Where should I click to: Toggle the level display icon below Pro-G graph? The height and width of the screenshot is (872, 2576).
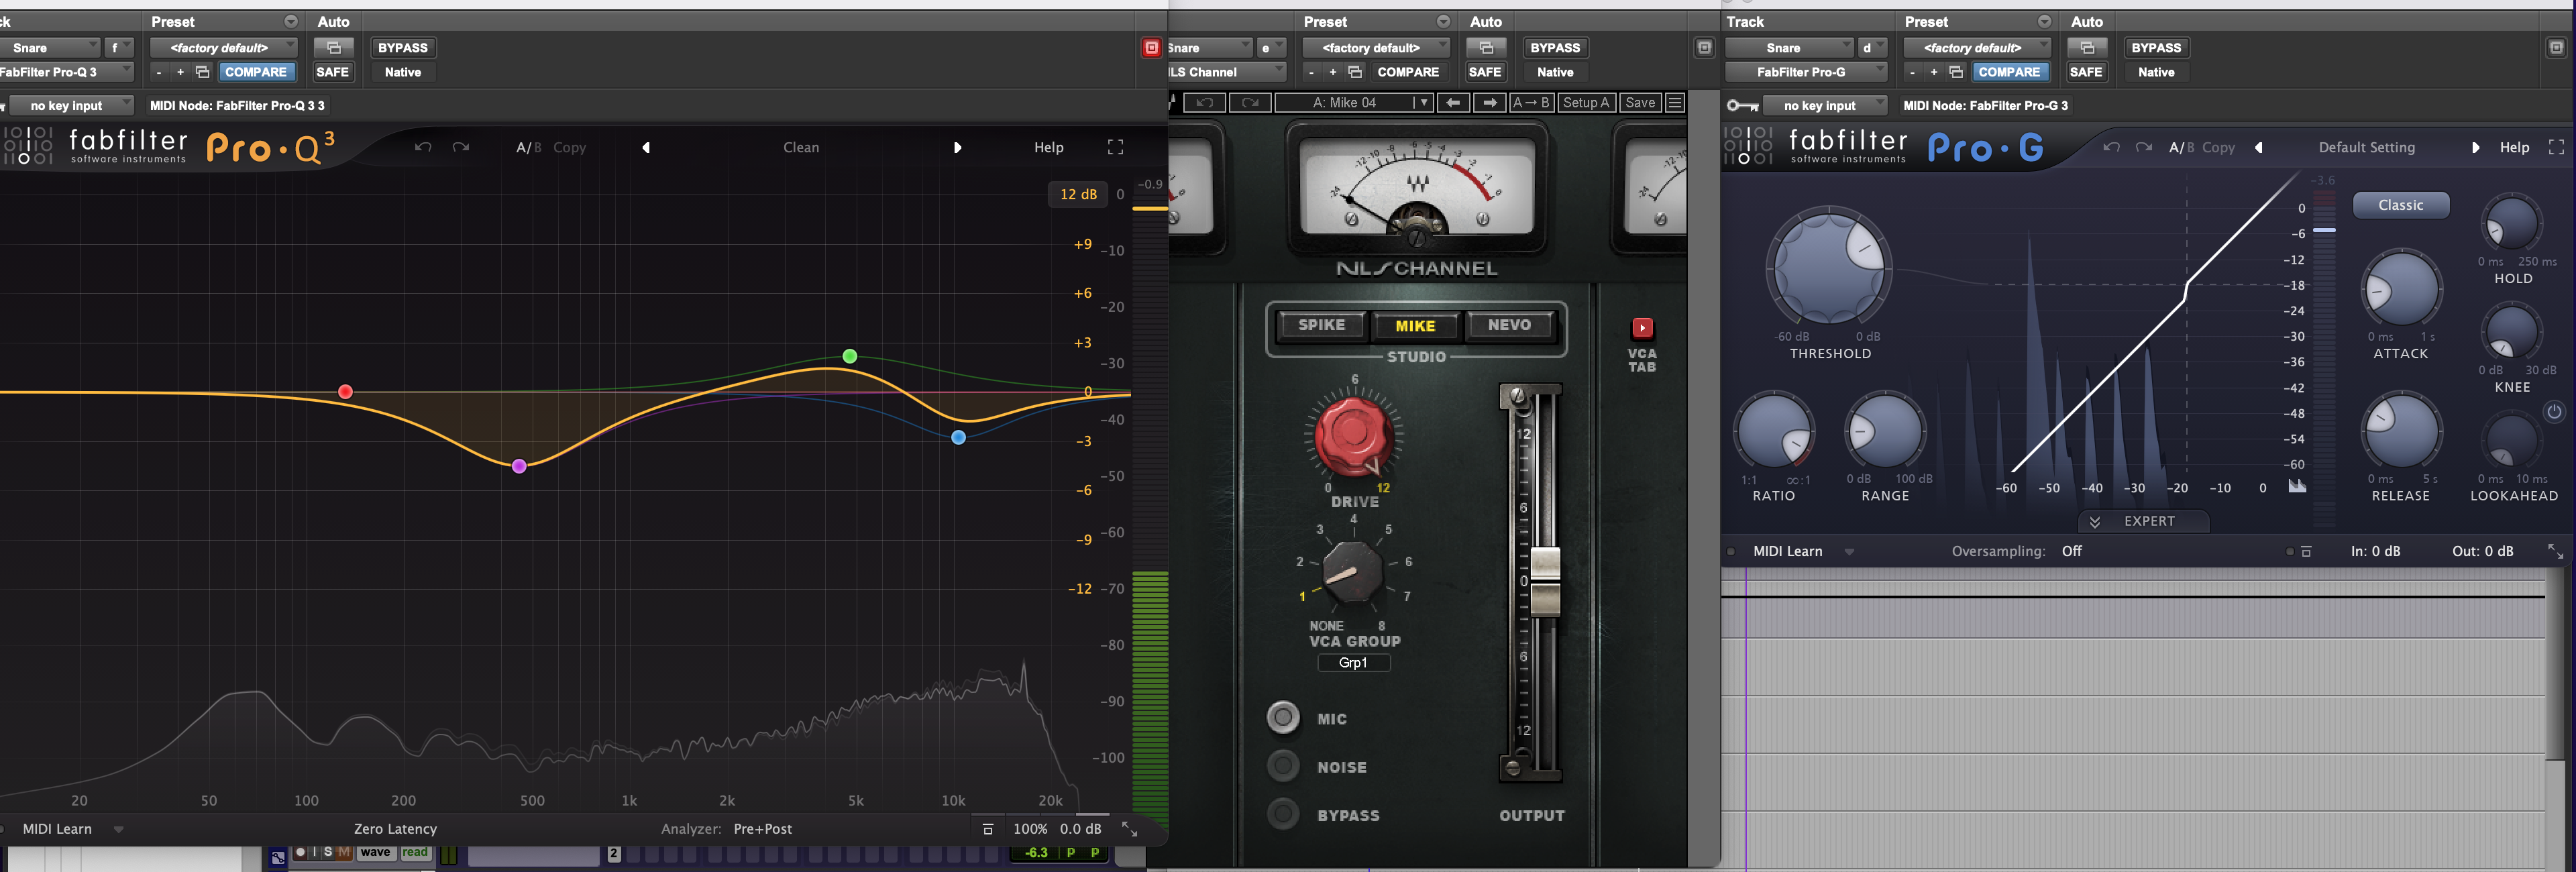(x=2297, y=486)
